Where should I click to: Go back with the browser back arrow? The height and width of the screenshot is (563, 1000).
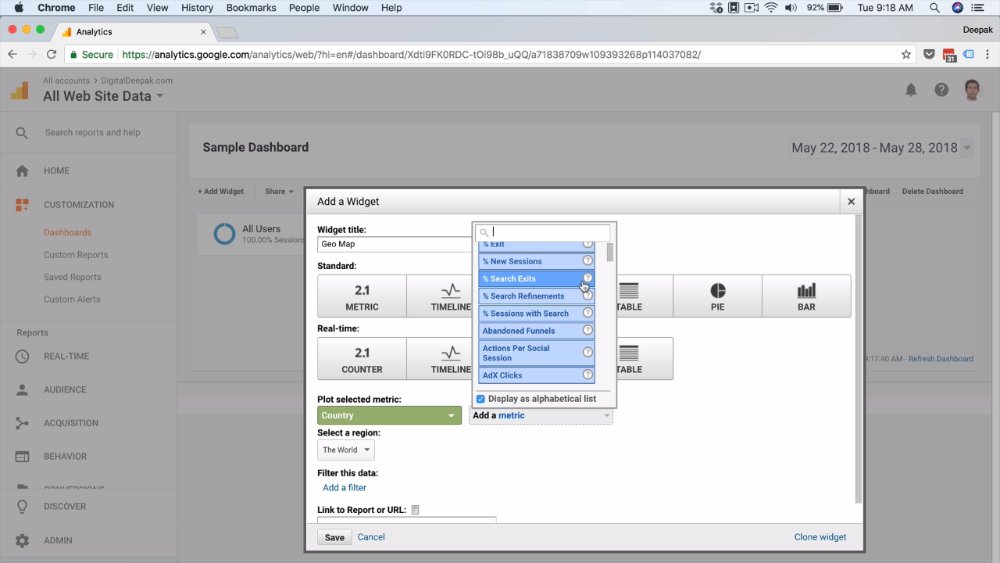click(x=13, y=55)
